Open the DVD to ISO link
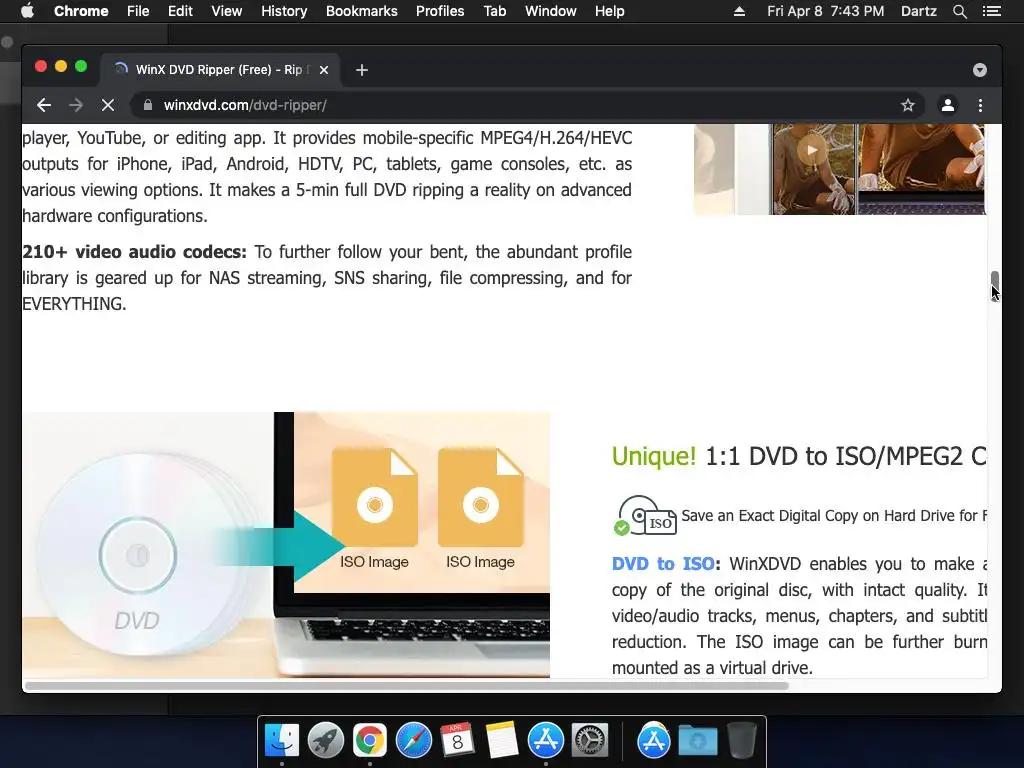The image size is (1024, 768). click(663, 564)
